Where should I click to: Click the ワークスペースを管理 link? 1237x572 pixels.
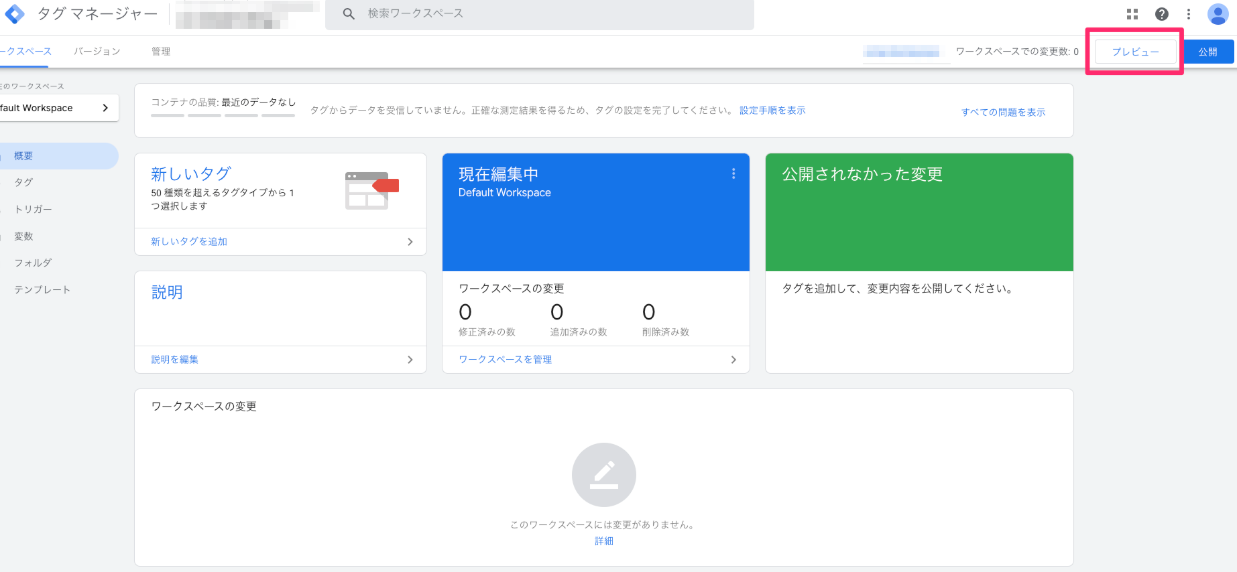coord(505,360)
